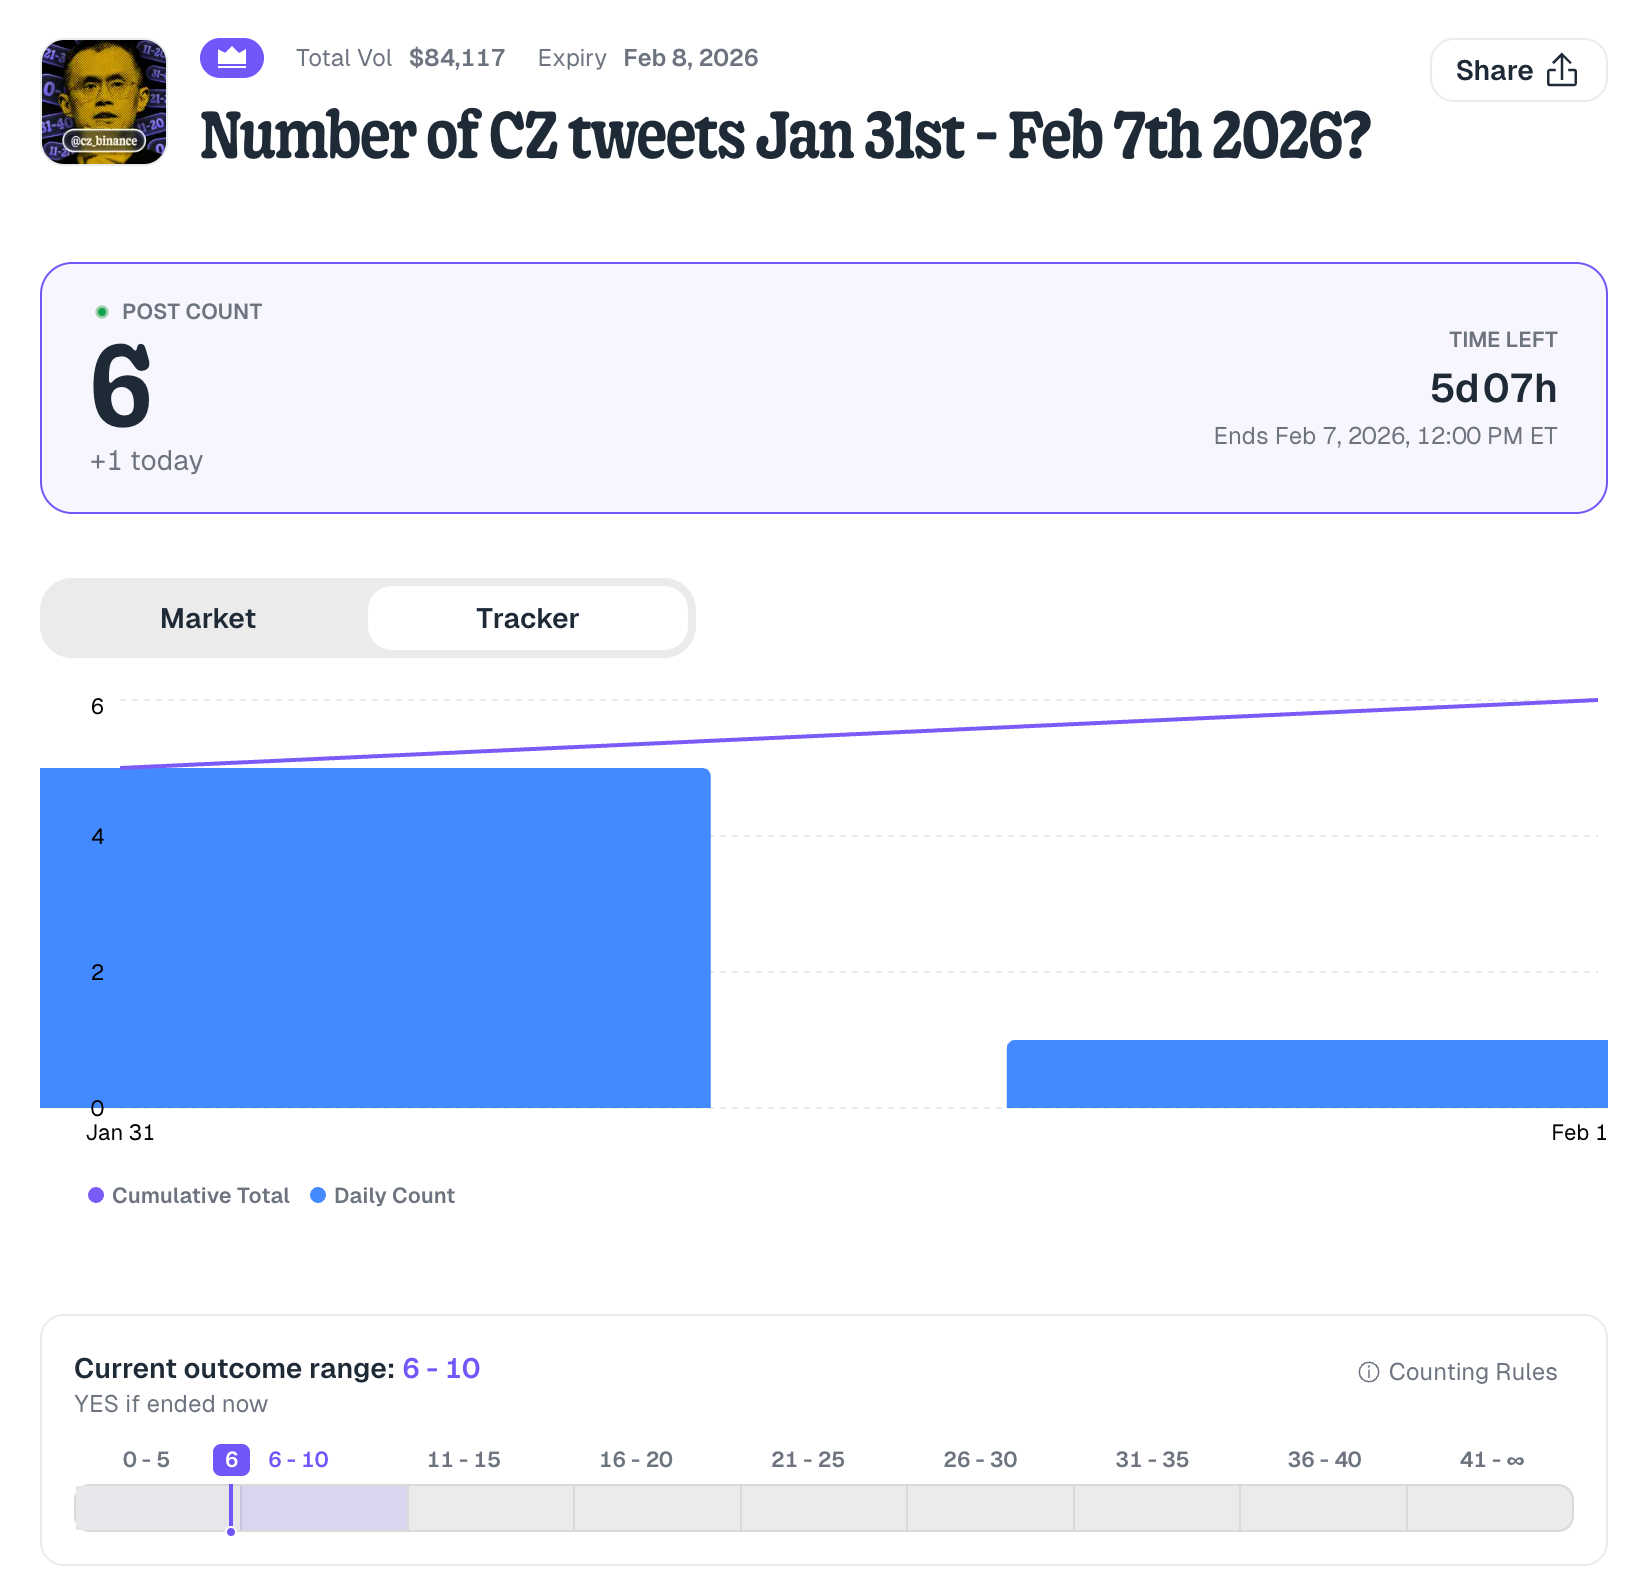Viewport: 1636px width, 1584px height.
Task: Switch to the Market tab
Action: 208,618
